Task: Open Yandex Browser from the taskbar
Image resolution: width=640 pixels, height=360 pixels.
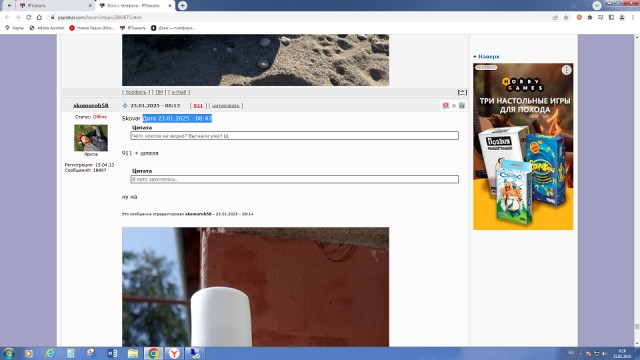Action: 174,353
